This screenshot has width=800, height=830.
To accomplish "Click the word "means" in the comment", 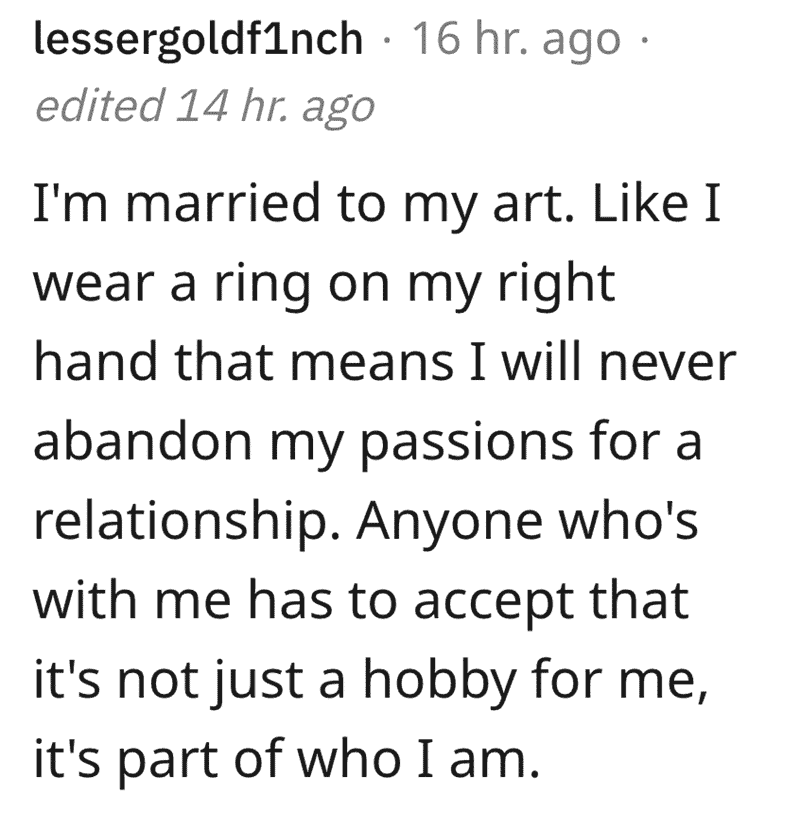I will pyautogui.click(x=373, y=366).
